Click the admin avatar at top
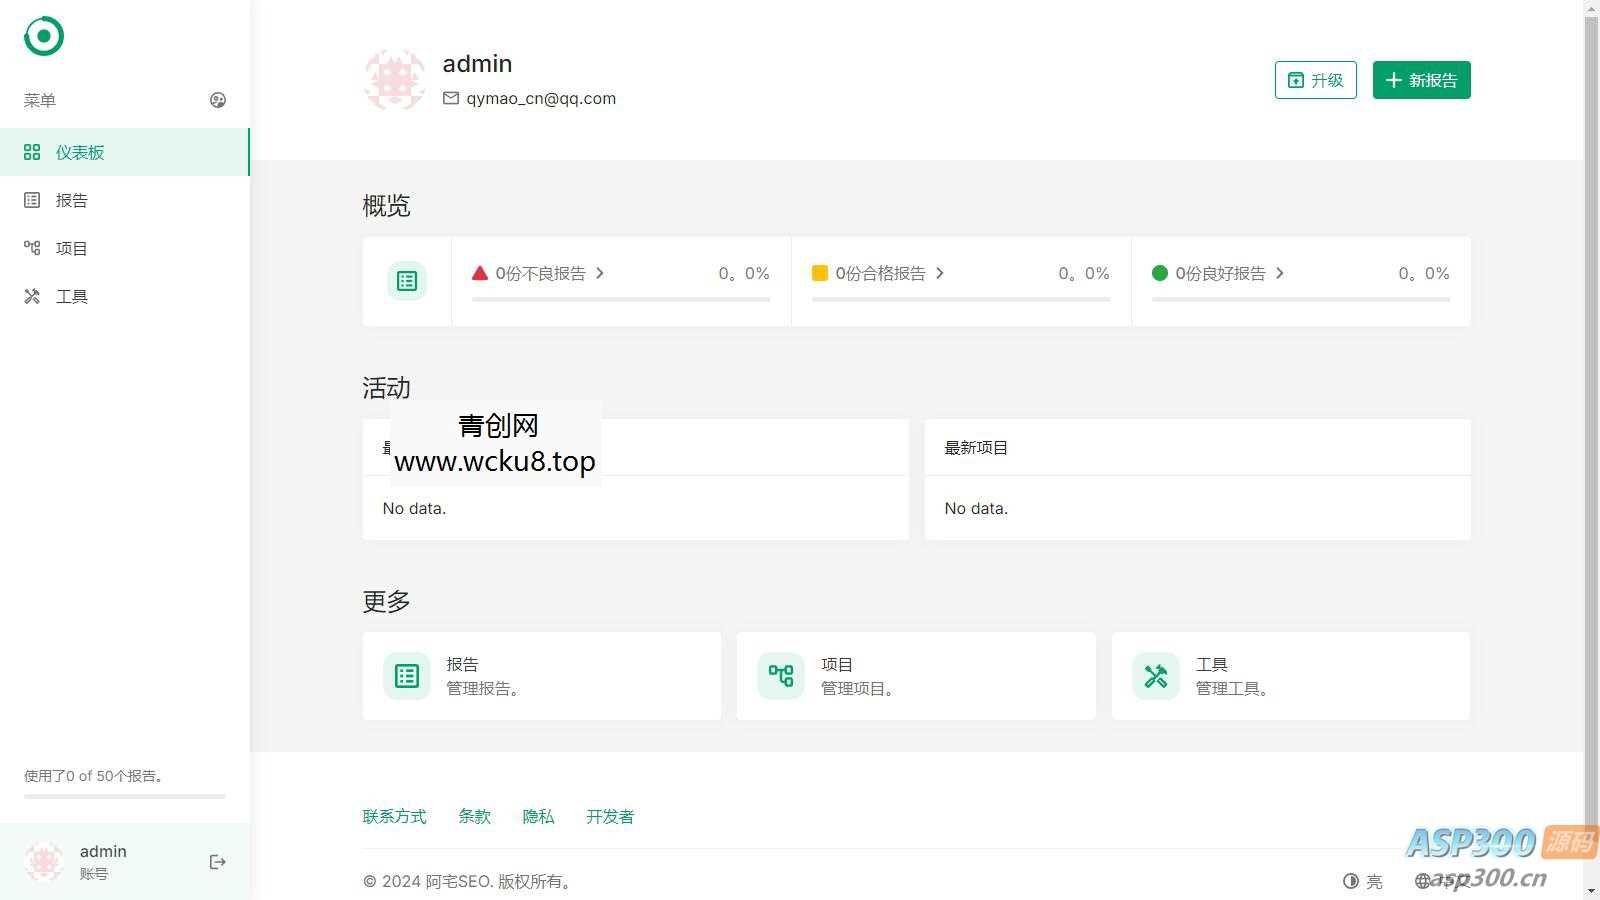Viewport: 1600px width, 900px height. click(394, 79)
